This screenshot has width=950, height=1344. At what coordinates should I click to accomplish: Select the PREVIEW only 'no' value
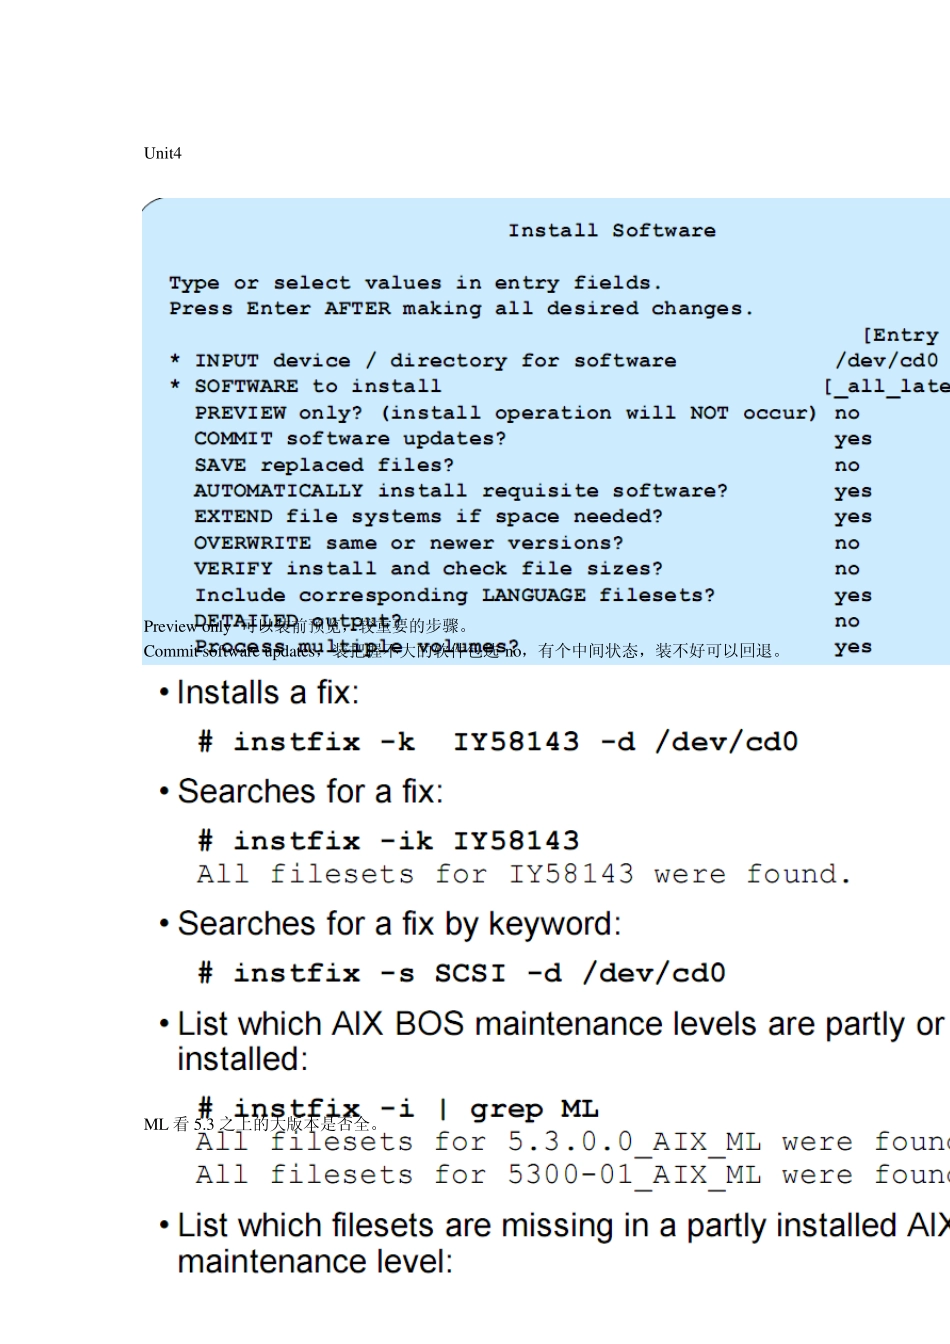coord(847,413)
